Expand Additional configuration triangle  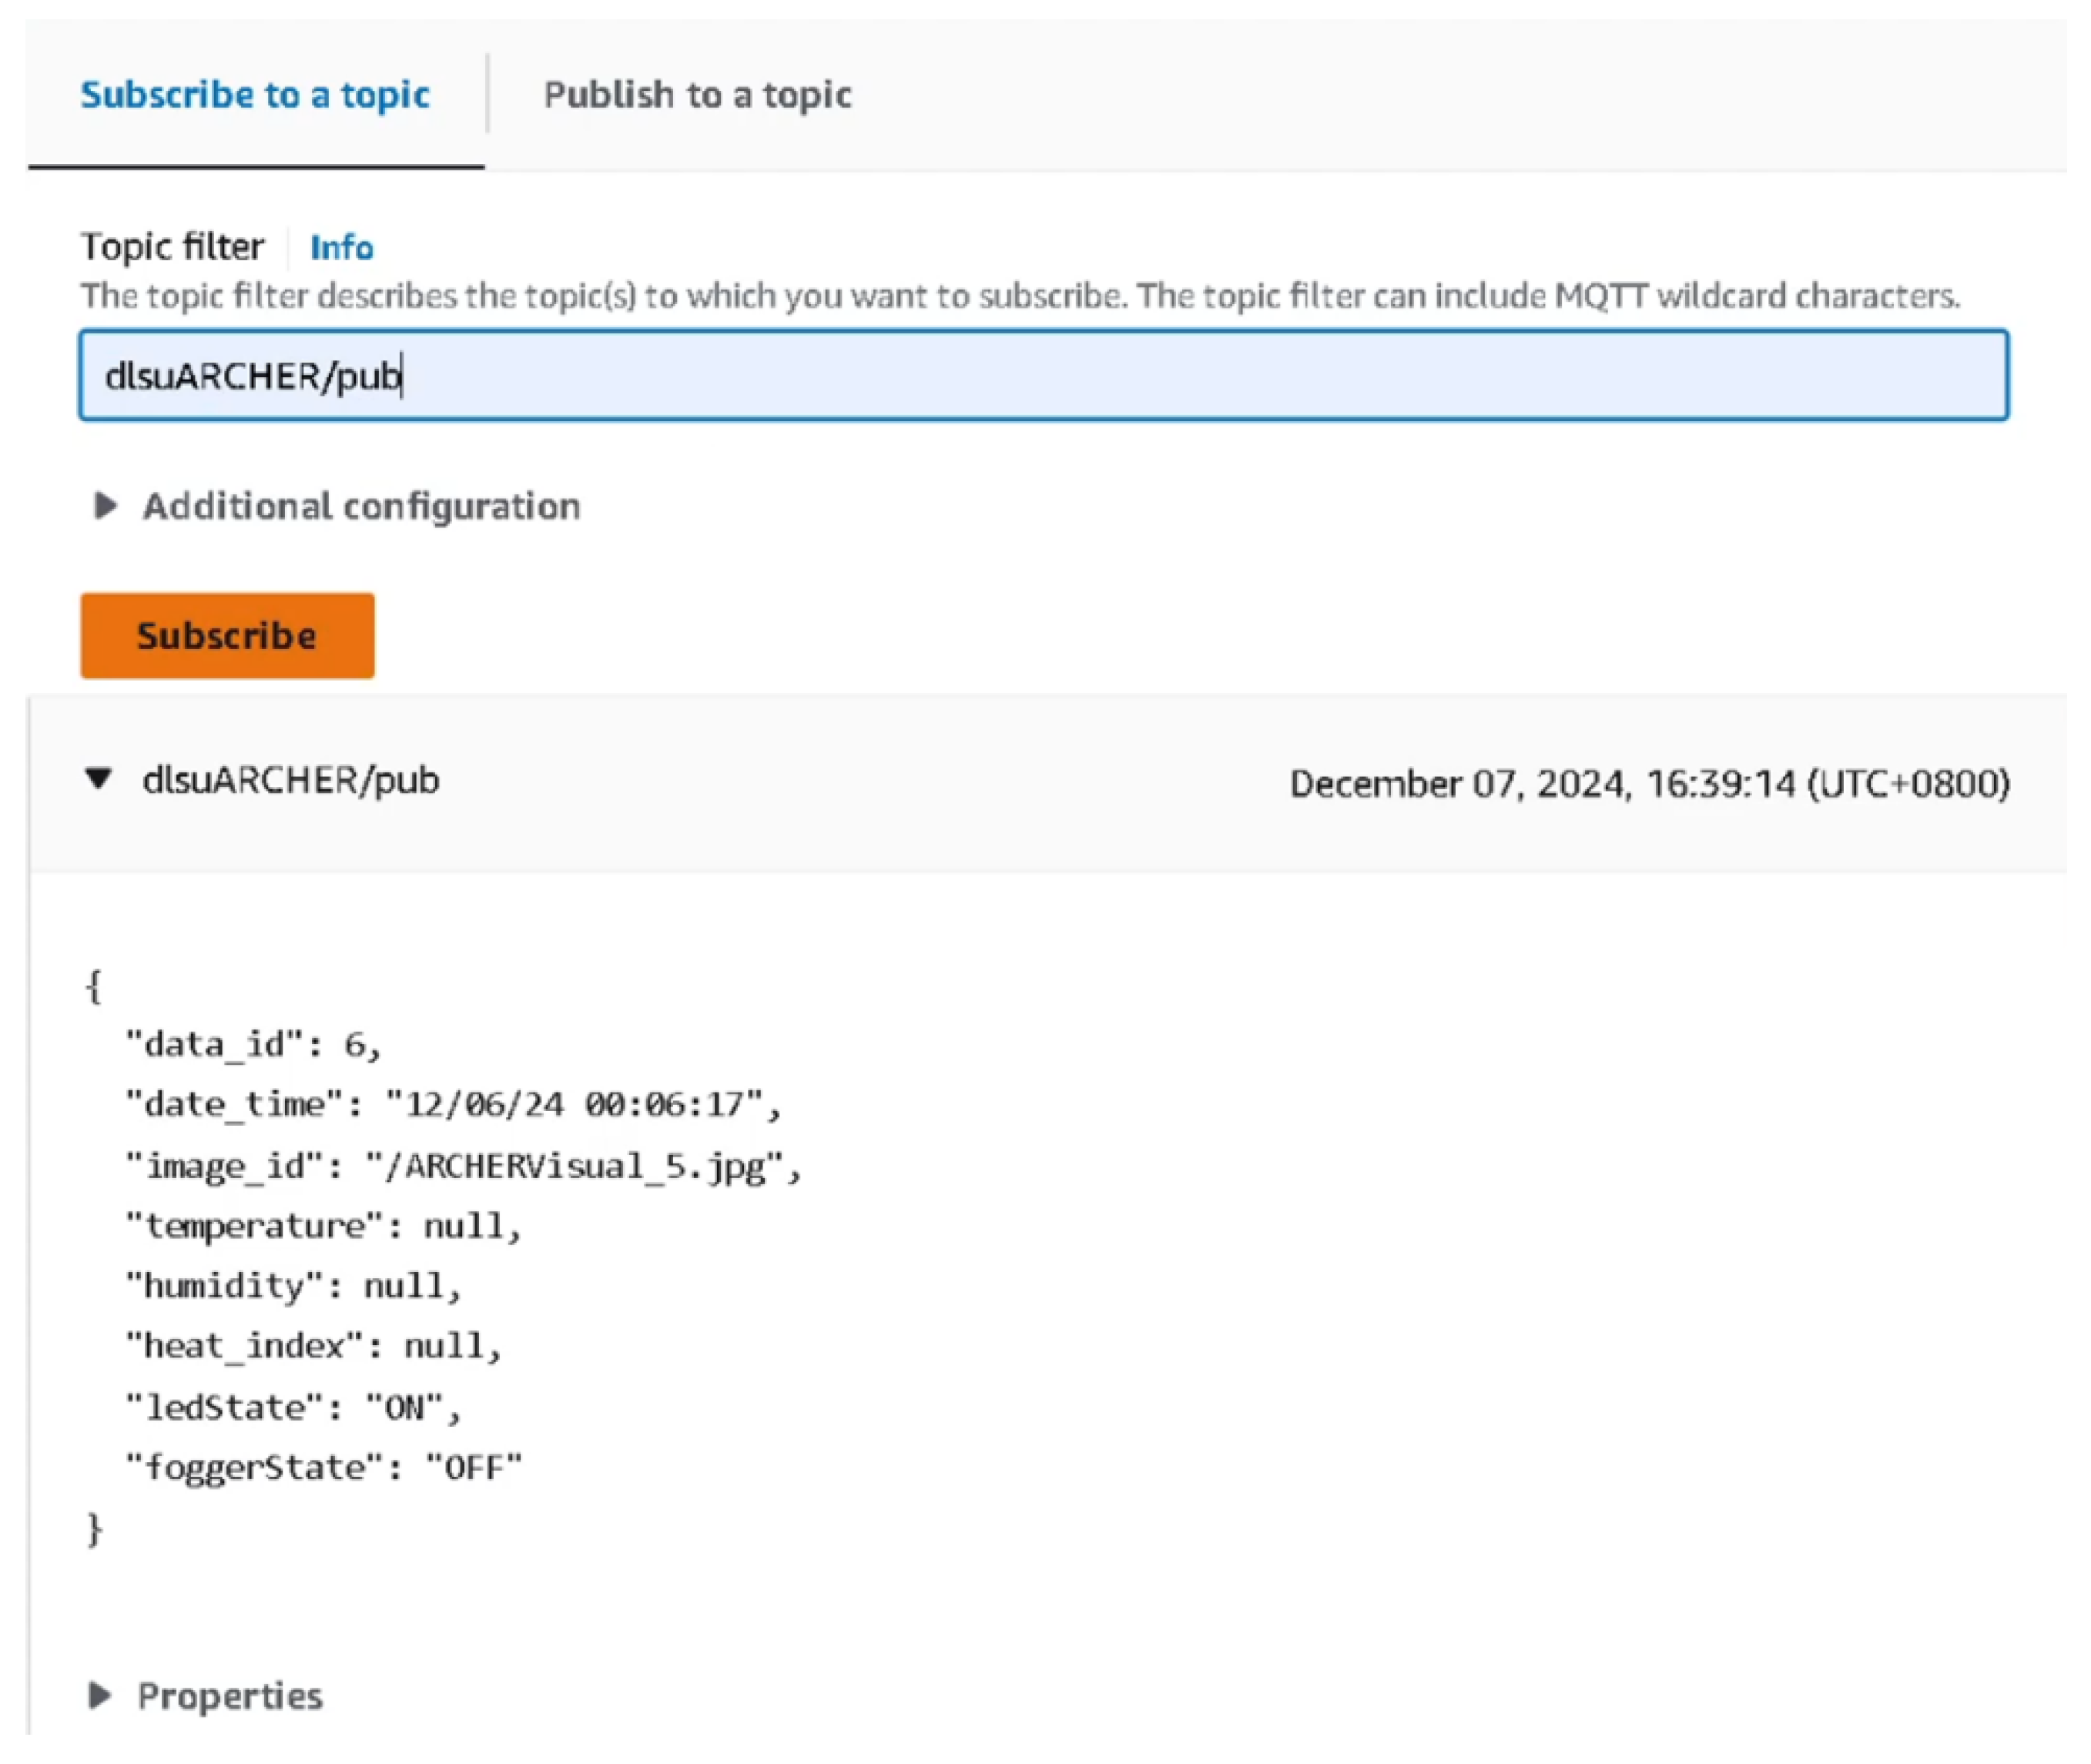point(104,507)
